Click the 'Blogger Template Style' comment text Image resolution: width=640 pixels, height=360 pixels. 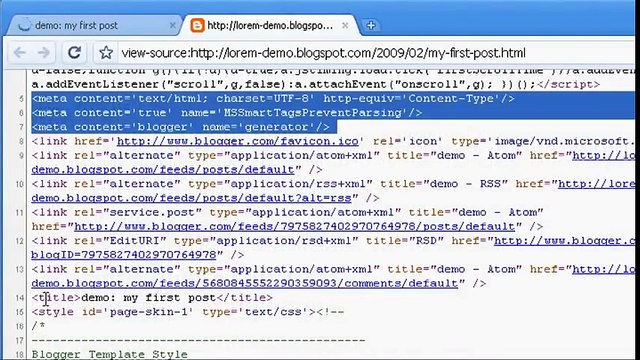(109, 353)
